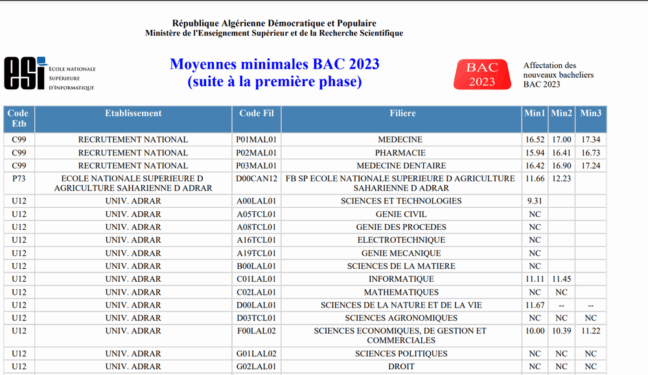Select the 'Moyennes minimales BAC 2023' title

pos(274,64)
